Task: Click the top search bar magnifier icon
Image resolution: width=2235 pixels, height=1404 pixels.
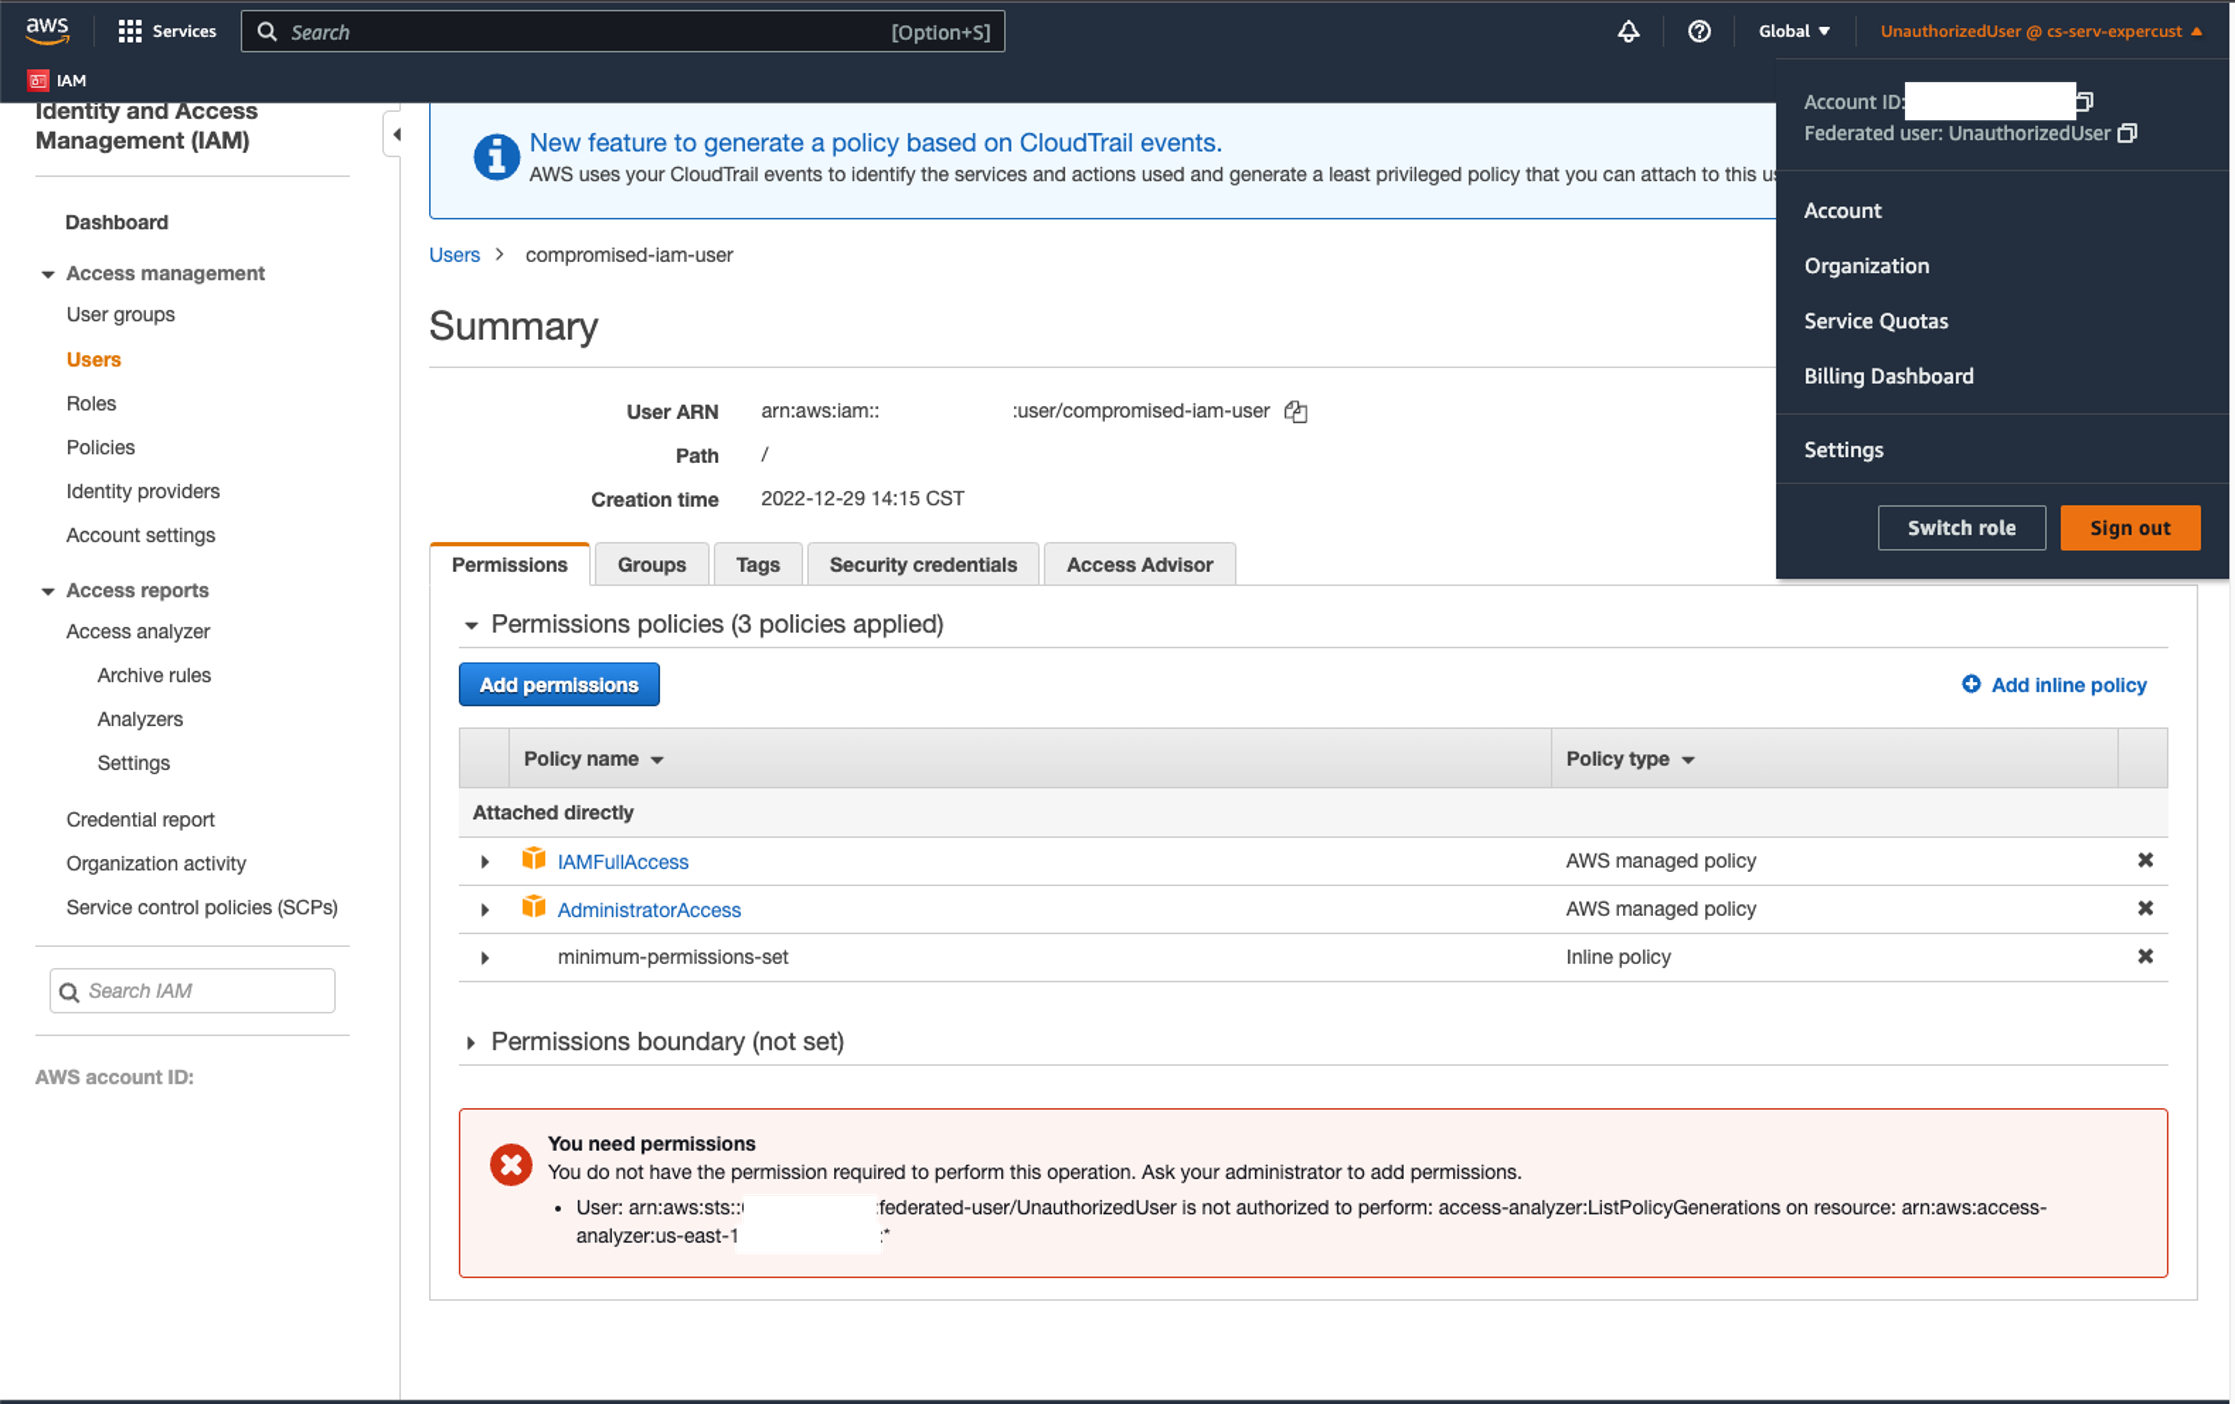Action: (x=267, y=31)
